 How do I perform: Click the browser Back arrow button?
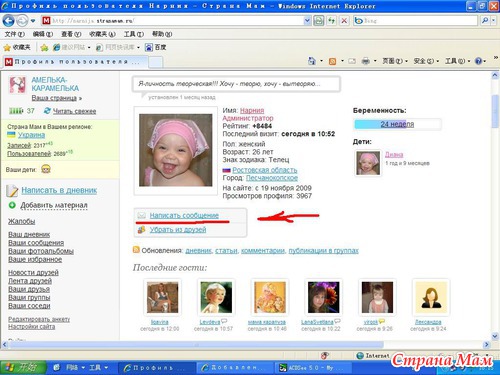tap(8, 21)
